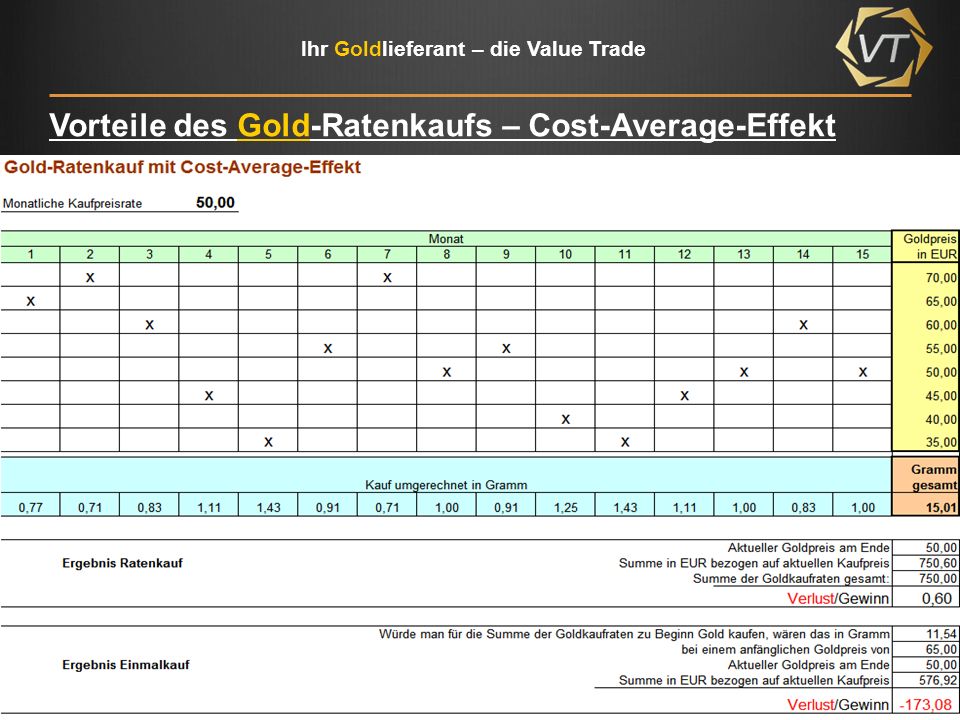The width and height of the screenshot is (960, 720).
Task: Click the 'Würde man für die Summe' sentence
Action: coord(634,634)
